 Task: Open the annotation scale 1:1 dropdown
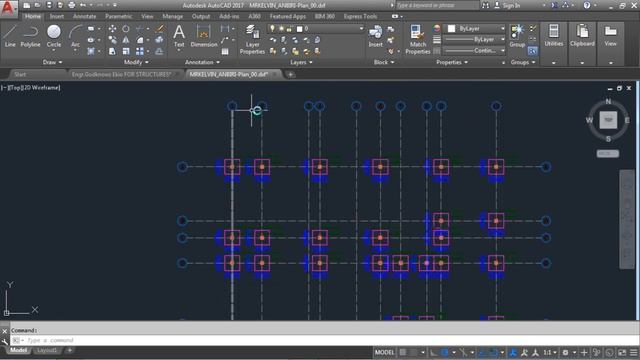550,352
